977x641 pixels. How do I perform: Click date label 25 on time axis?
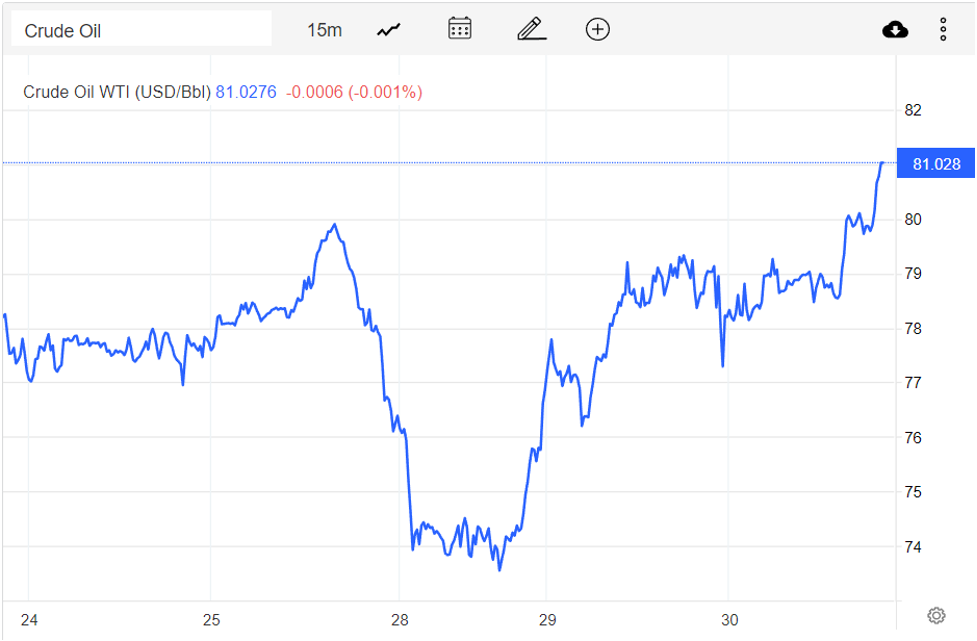(211, 620)
